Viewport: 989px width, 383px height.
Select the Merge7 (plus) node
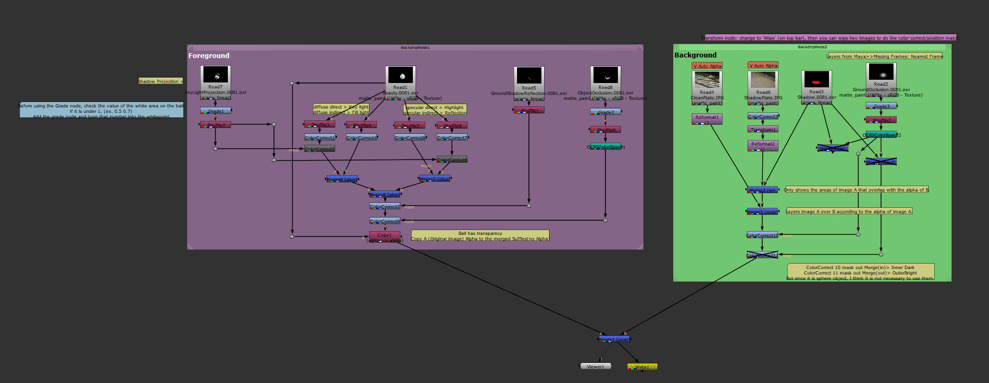pyautogui.click(x=435, y=179)
